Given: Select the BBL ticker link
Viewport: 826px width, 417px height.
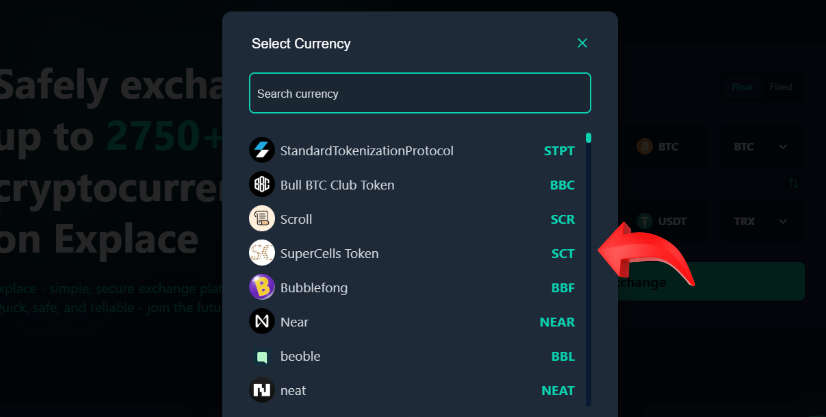Looking at the screenshot, I should click(563, 356).
